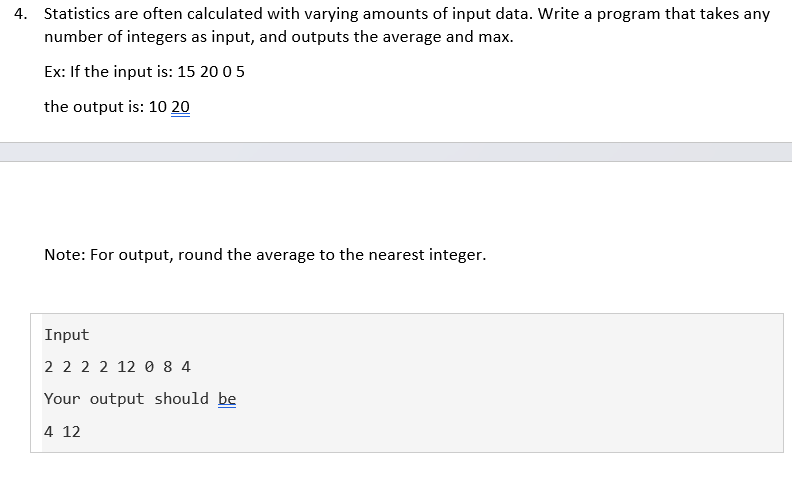The image size is (792, 497).
Task: Click the double-underlined word "be"
Action: 227,399
